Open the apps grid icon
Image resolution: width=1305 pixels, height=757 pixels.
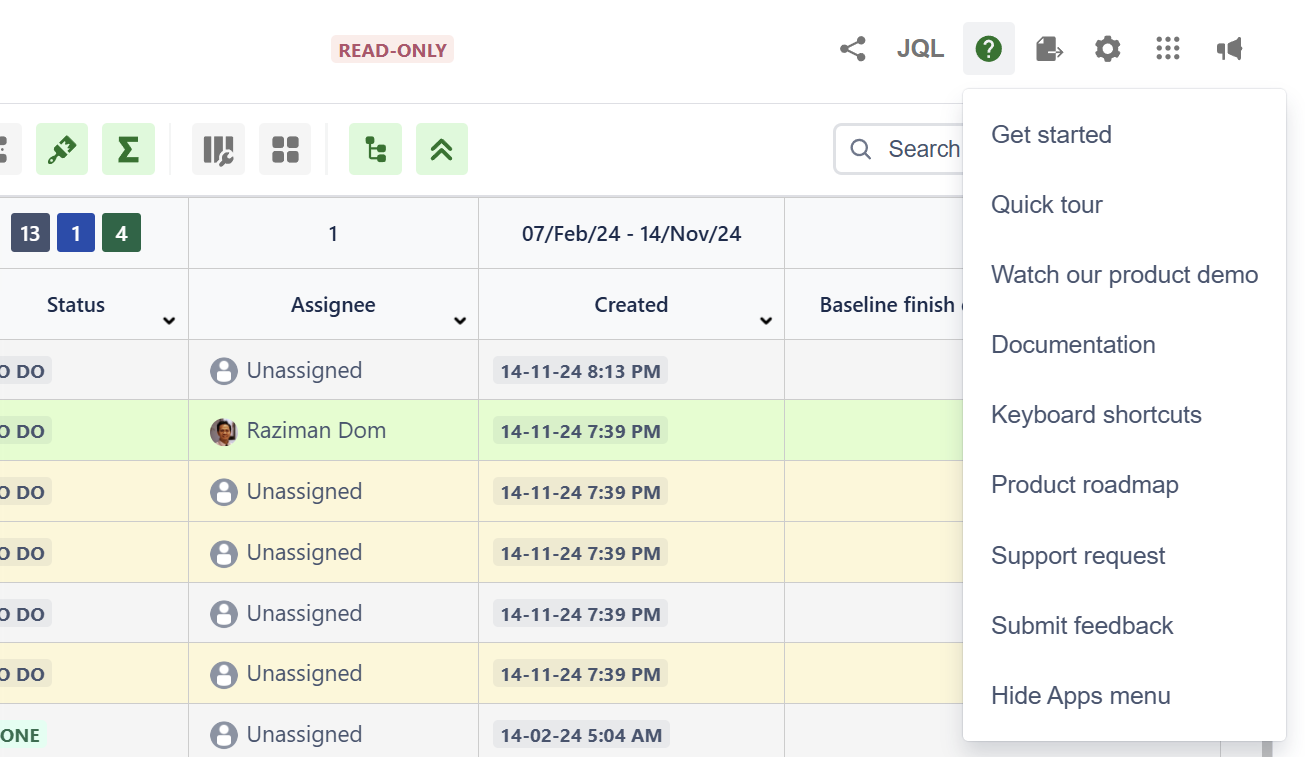coord(1167,49)
